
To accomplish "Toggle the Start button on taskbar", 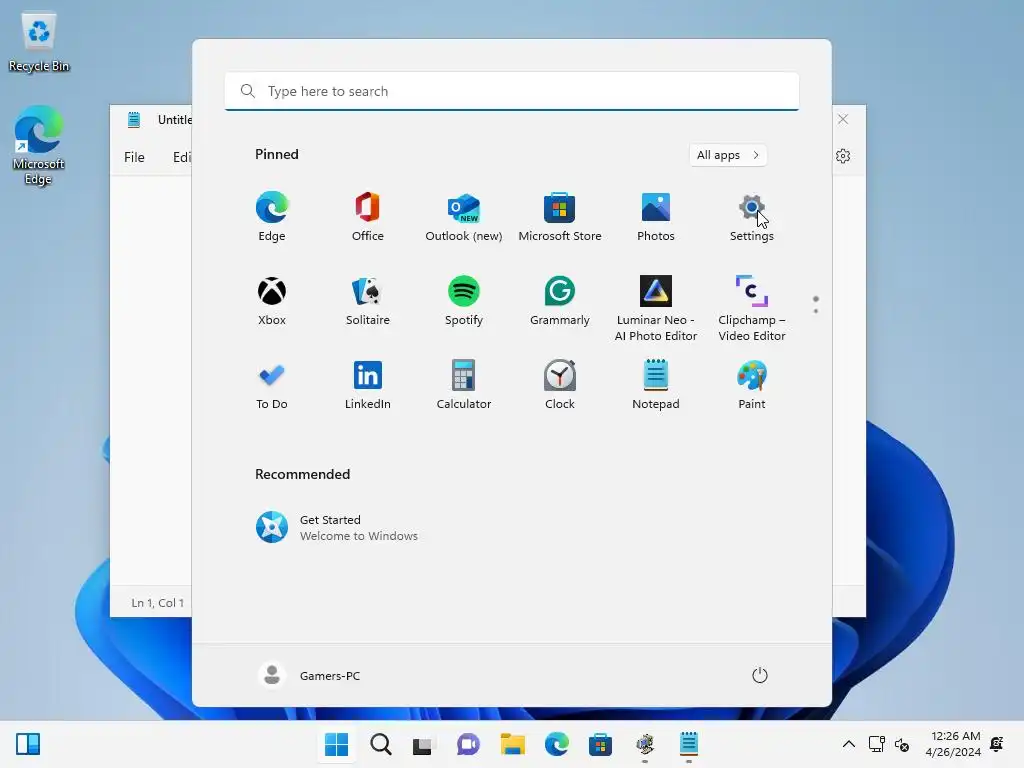I will (x=337, y=744).
